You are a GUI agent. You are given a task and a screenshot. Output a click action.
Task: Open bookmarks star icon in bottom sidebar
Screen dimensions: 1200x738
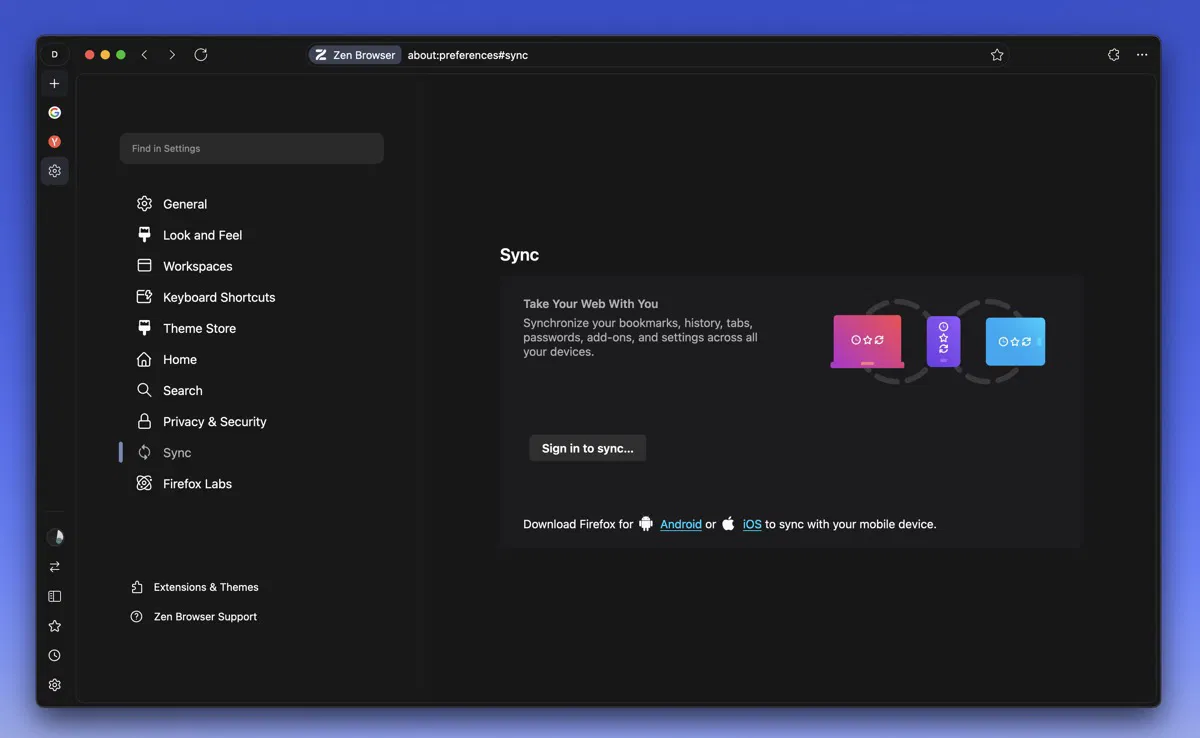[54, 625]
